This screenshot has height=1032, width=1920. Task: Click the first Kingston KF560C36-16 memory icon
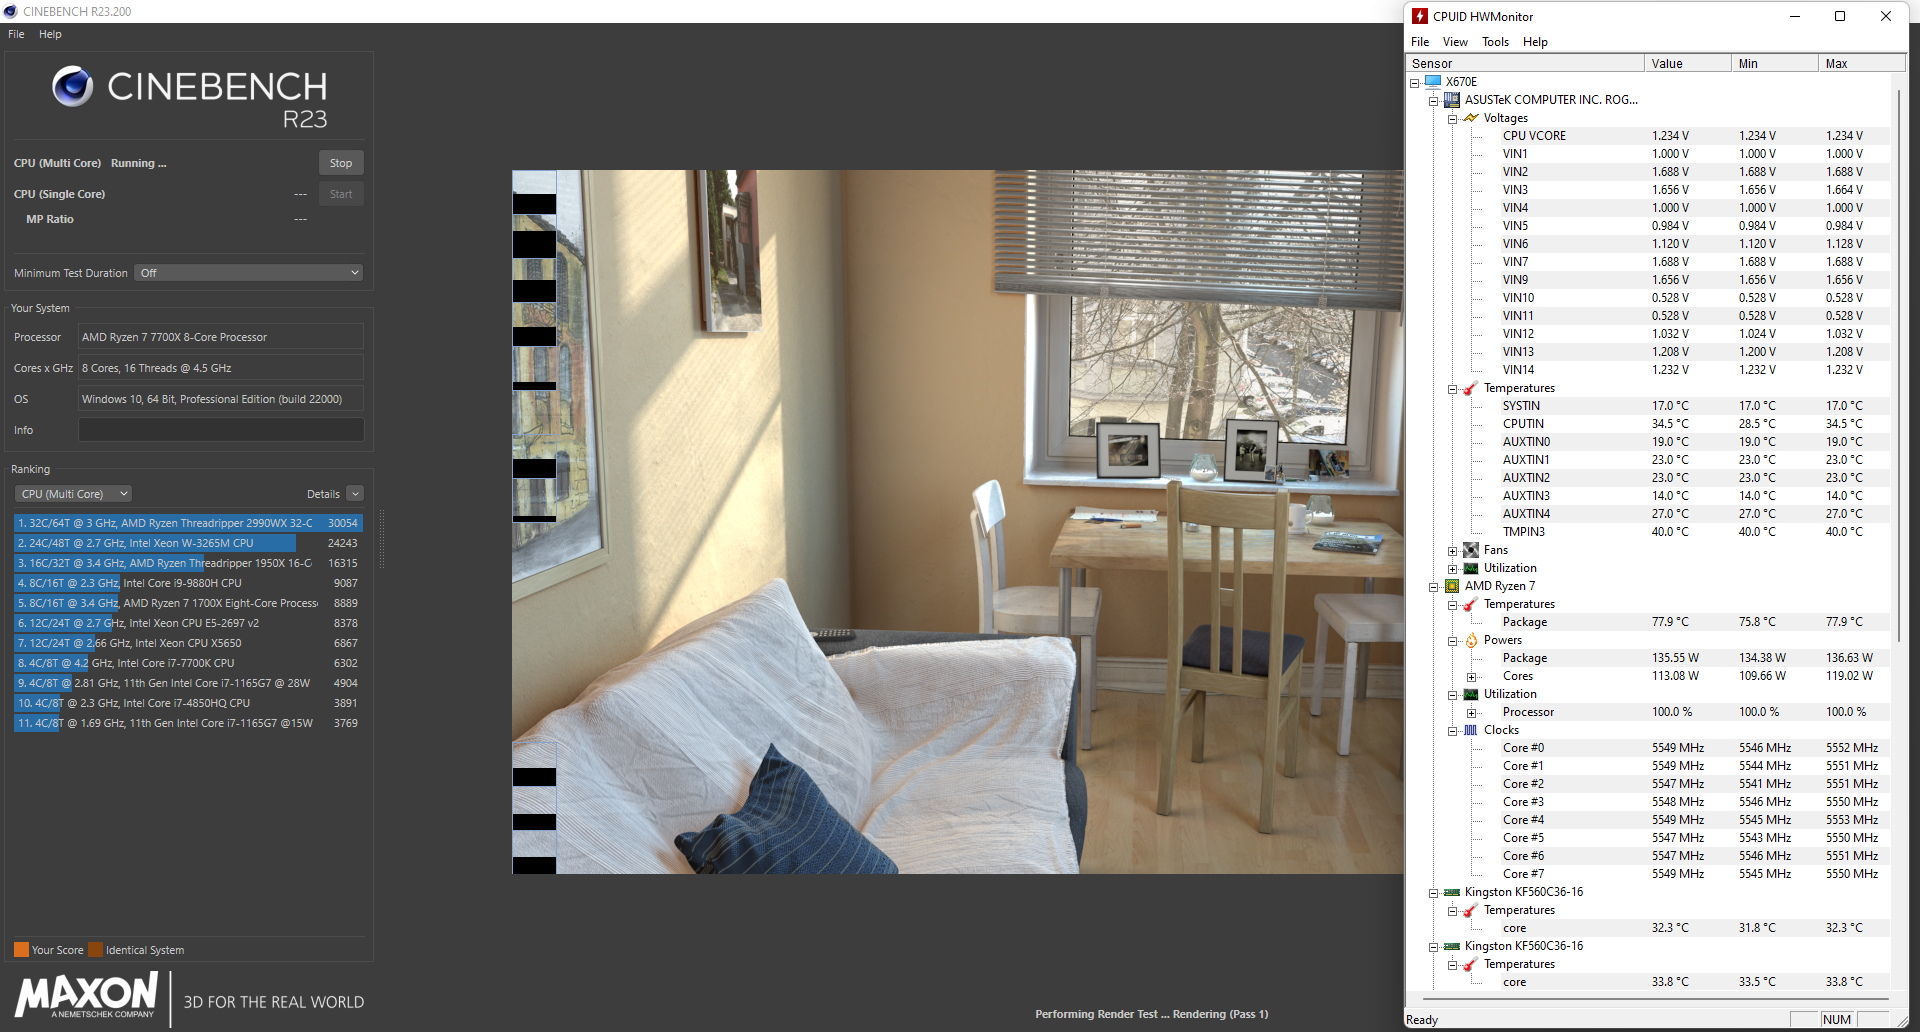click(1452, 892)
